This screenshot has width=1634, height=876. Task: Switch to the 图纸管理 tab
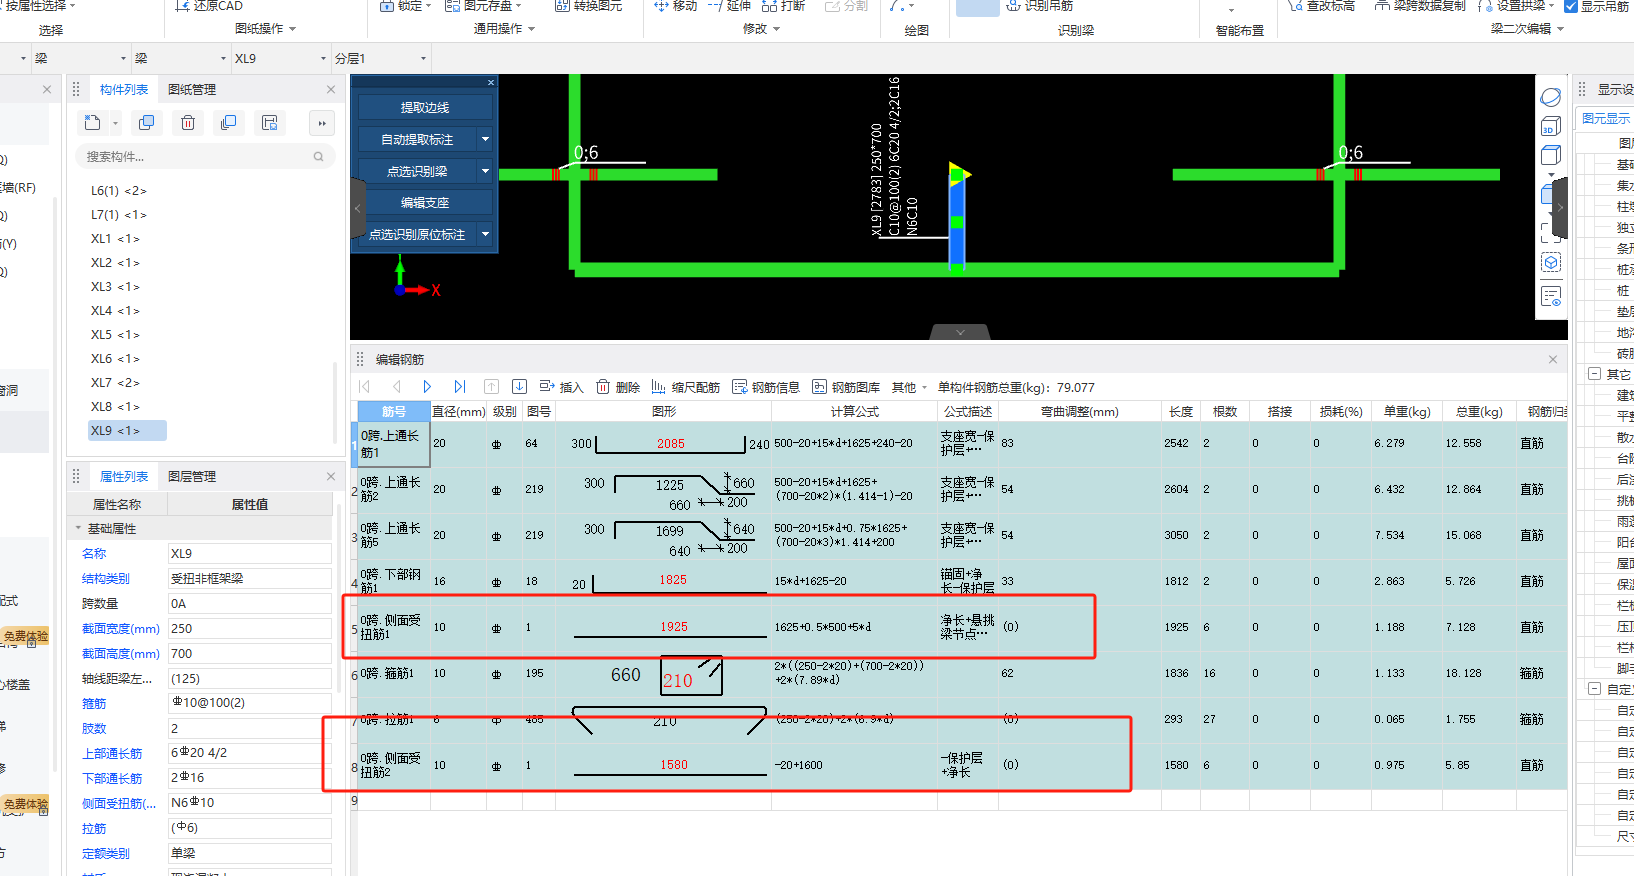[x=192, y=89]
